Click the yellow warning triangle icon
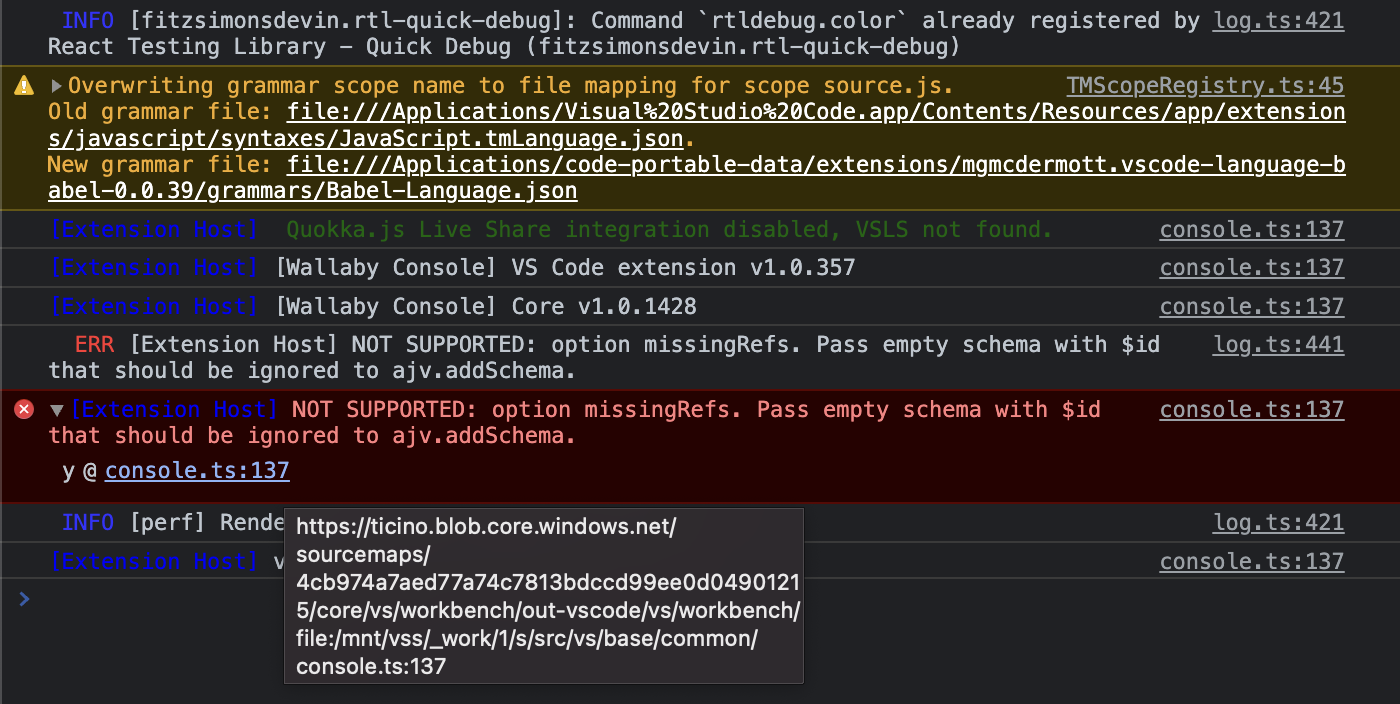Image resolution: width=1400 pixels, height=704 pixels. click(22, 85)
